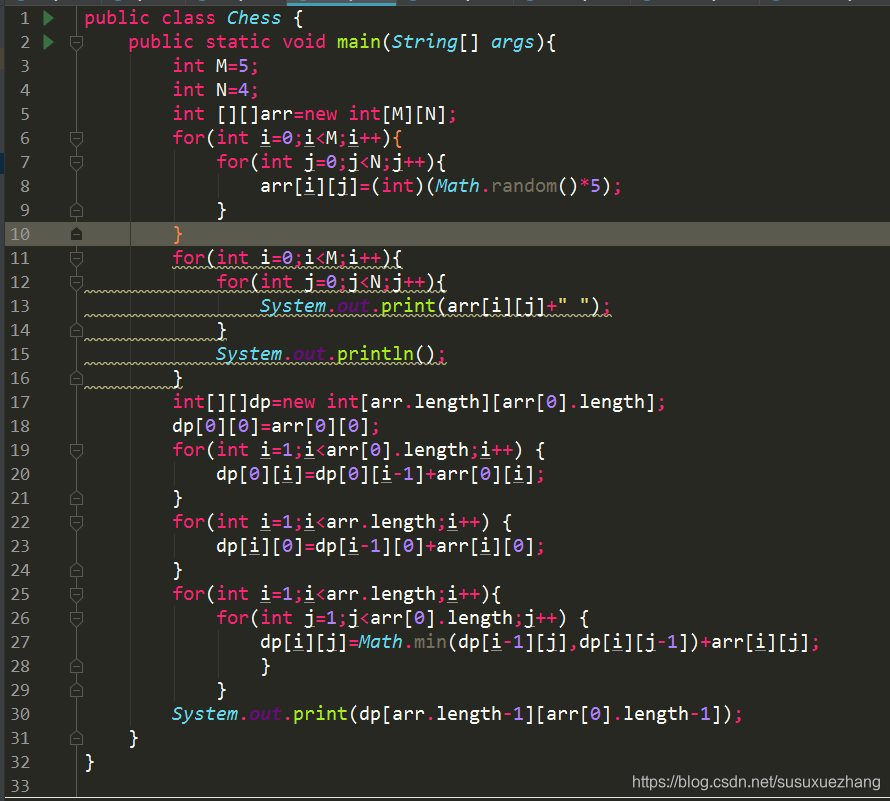Click the main method name

pos(358,42)
